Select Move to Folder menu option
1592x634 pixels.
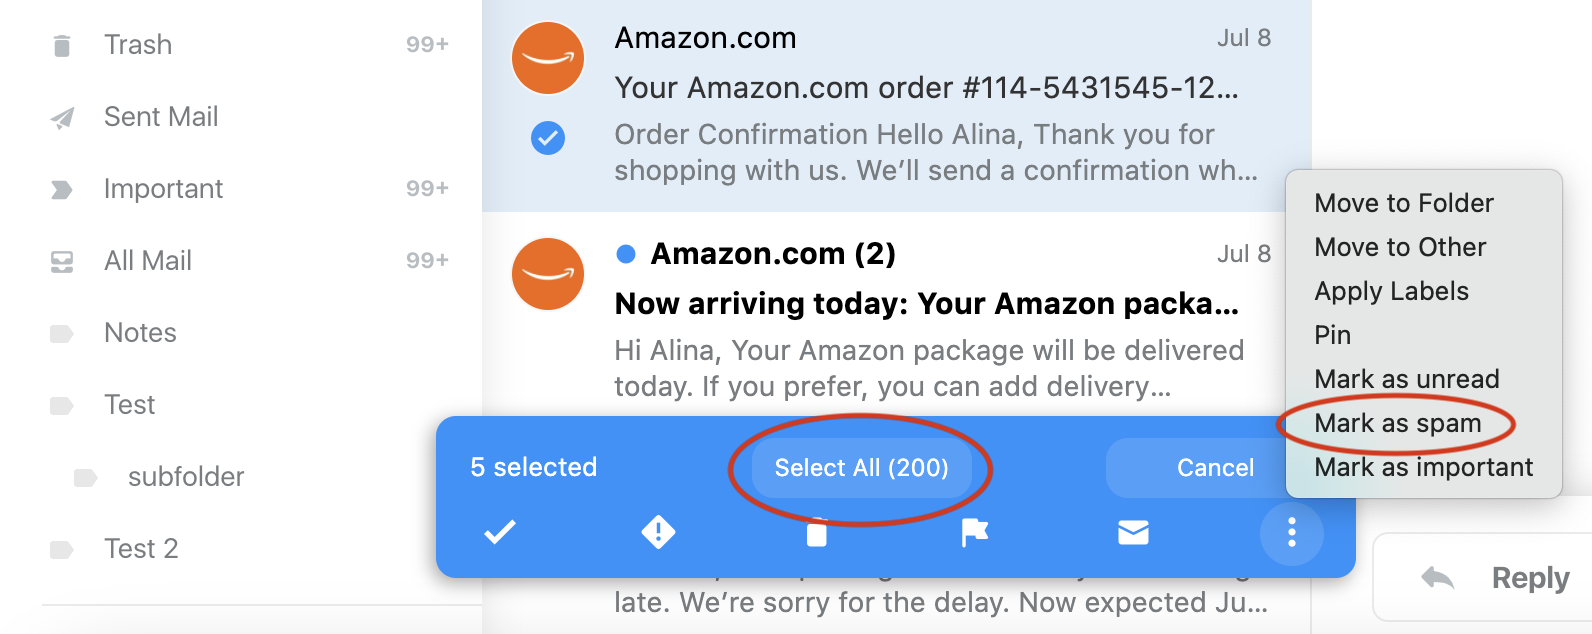[1403, 203]
